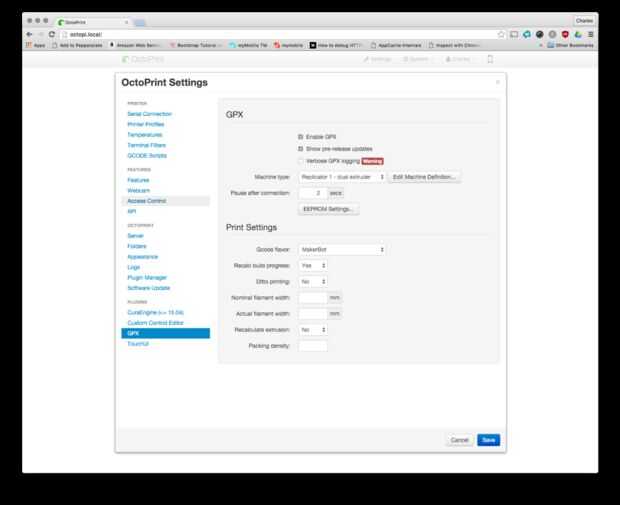This screenshot has width=620, height=505.
Task: Click the new tab button
Action: [x=140, y=23]
